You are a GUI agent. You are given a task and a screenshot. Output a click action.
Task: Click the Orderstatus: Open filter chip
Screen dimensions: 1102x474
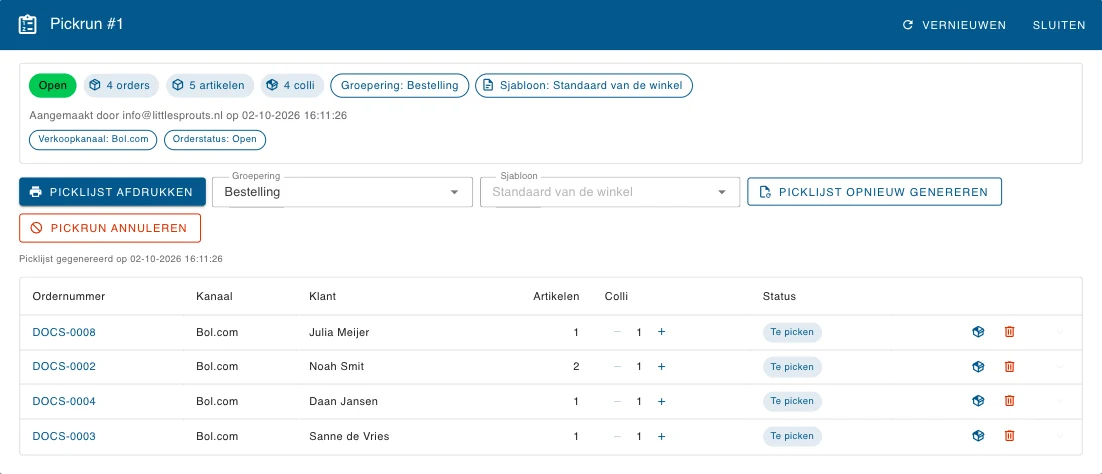click(215, 139)
